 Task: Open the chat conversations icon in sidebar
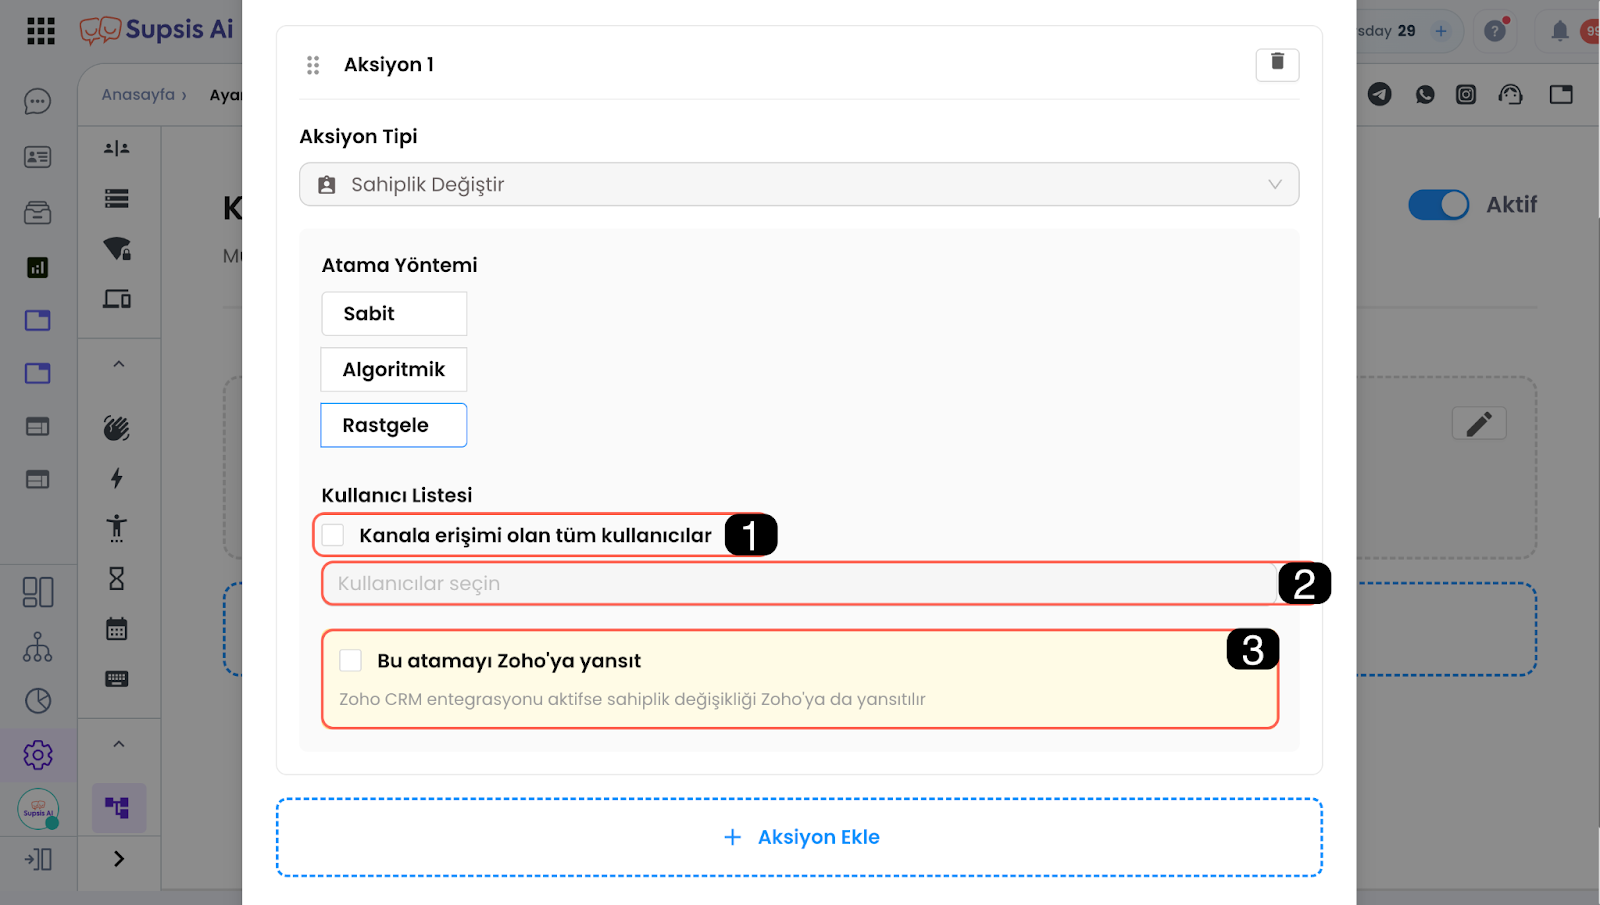tap(38, 102)
